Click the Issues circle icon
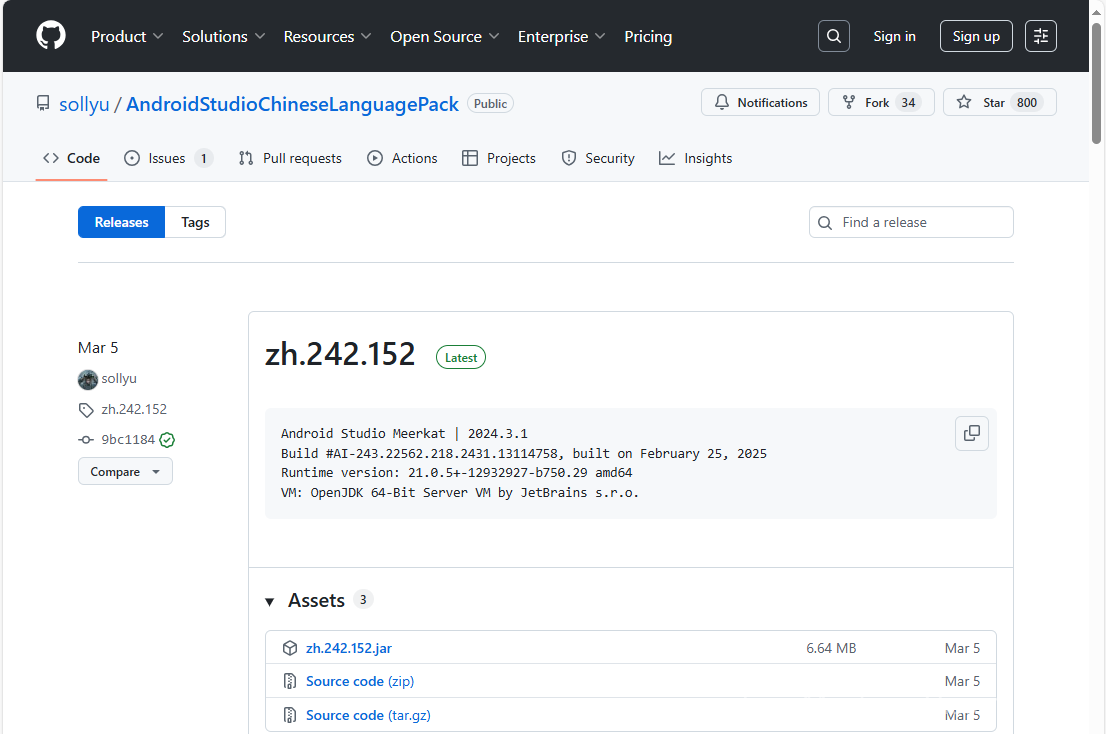The width and height of the screenshot is (1106, 734). click(132, 158)
